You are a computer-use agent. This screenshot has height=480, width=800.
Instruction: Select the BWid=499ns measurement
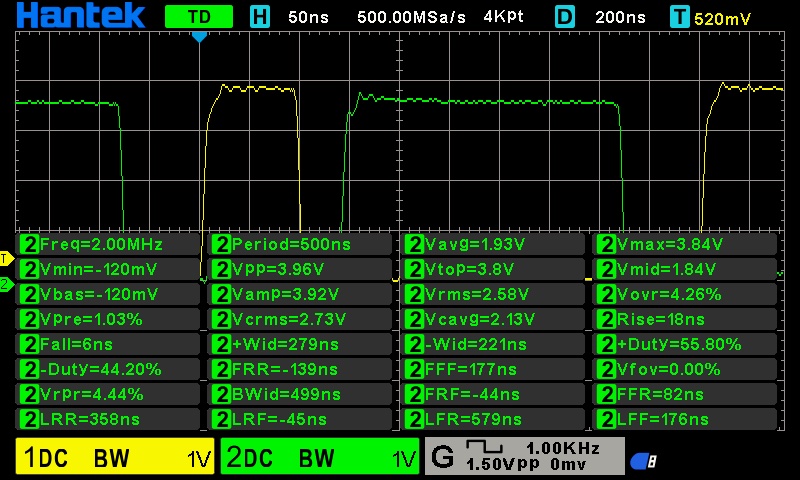click(300, 394)
